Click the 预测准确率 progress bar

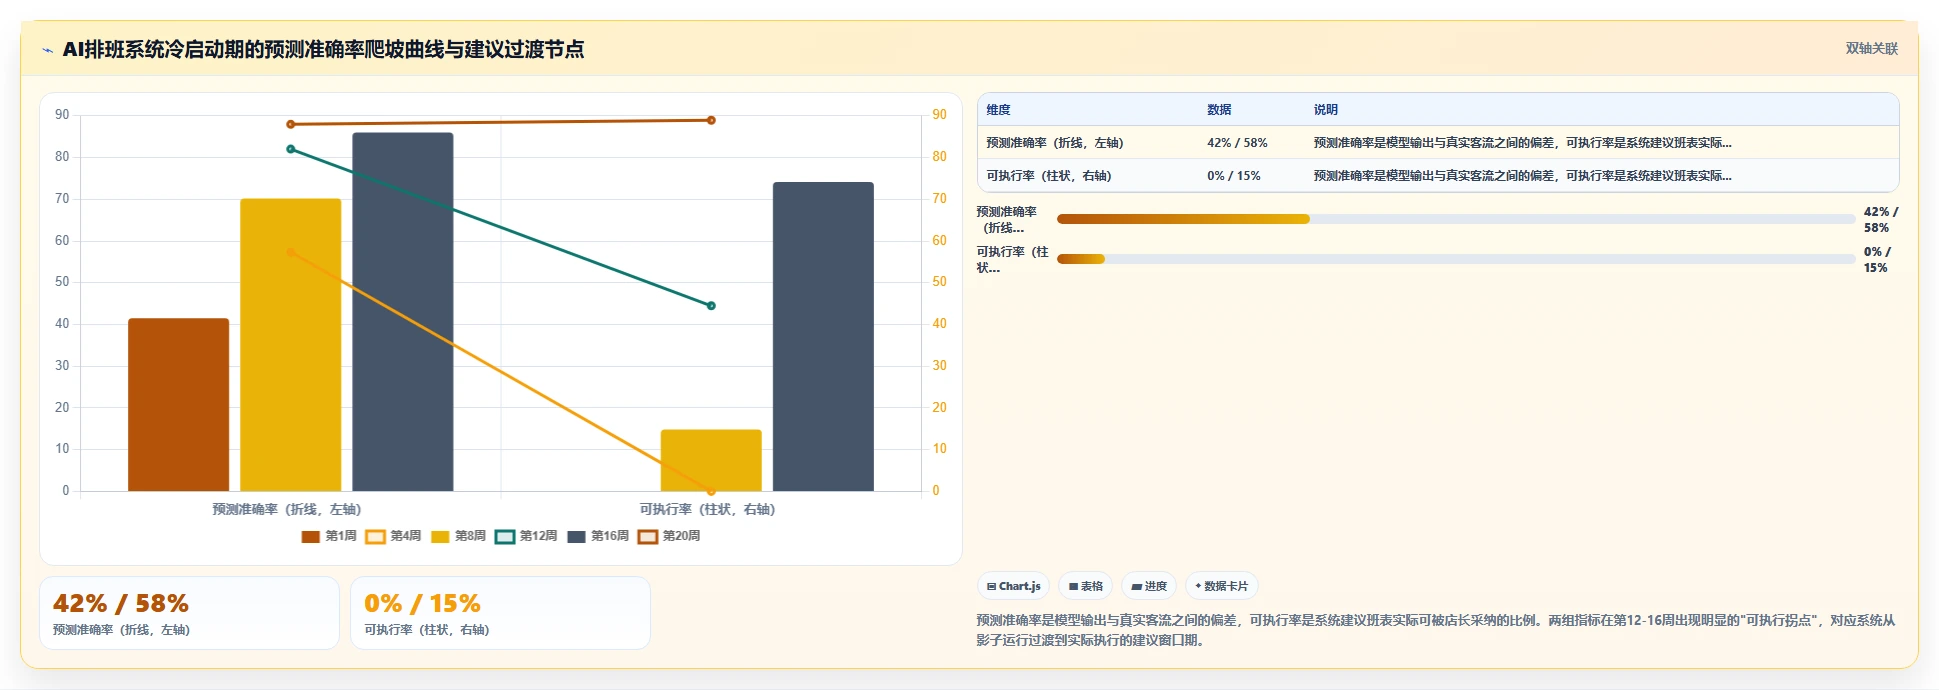coord(1456,219)
